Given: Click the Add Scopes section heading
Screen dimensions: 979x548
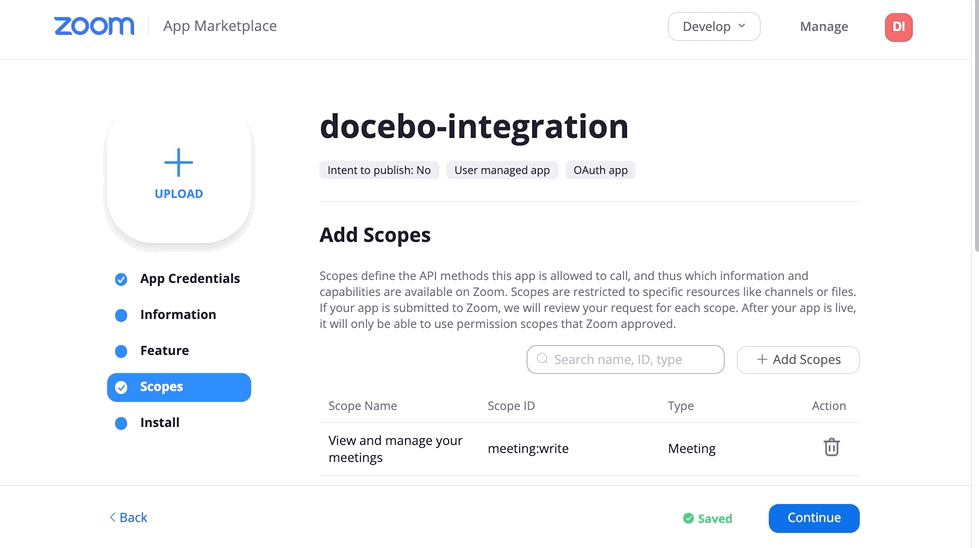Looking at the screenshot, I should click(375, 235).
